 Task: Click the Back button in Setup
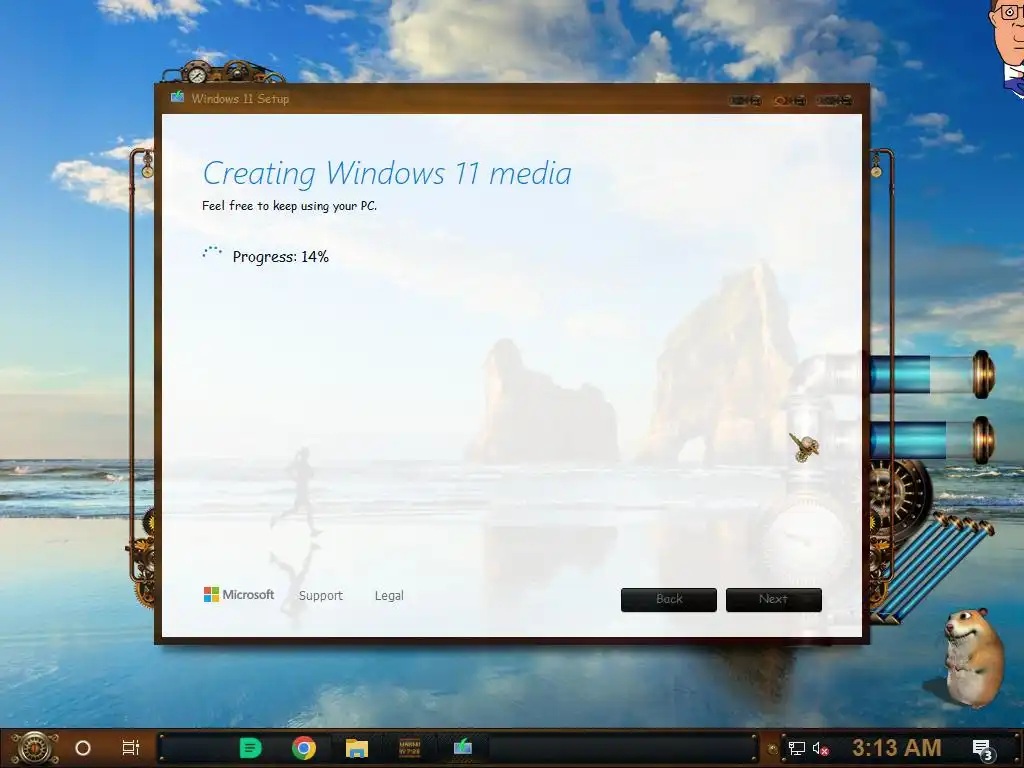tap(669, 600)
